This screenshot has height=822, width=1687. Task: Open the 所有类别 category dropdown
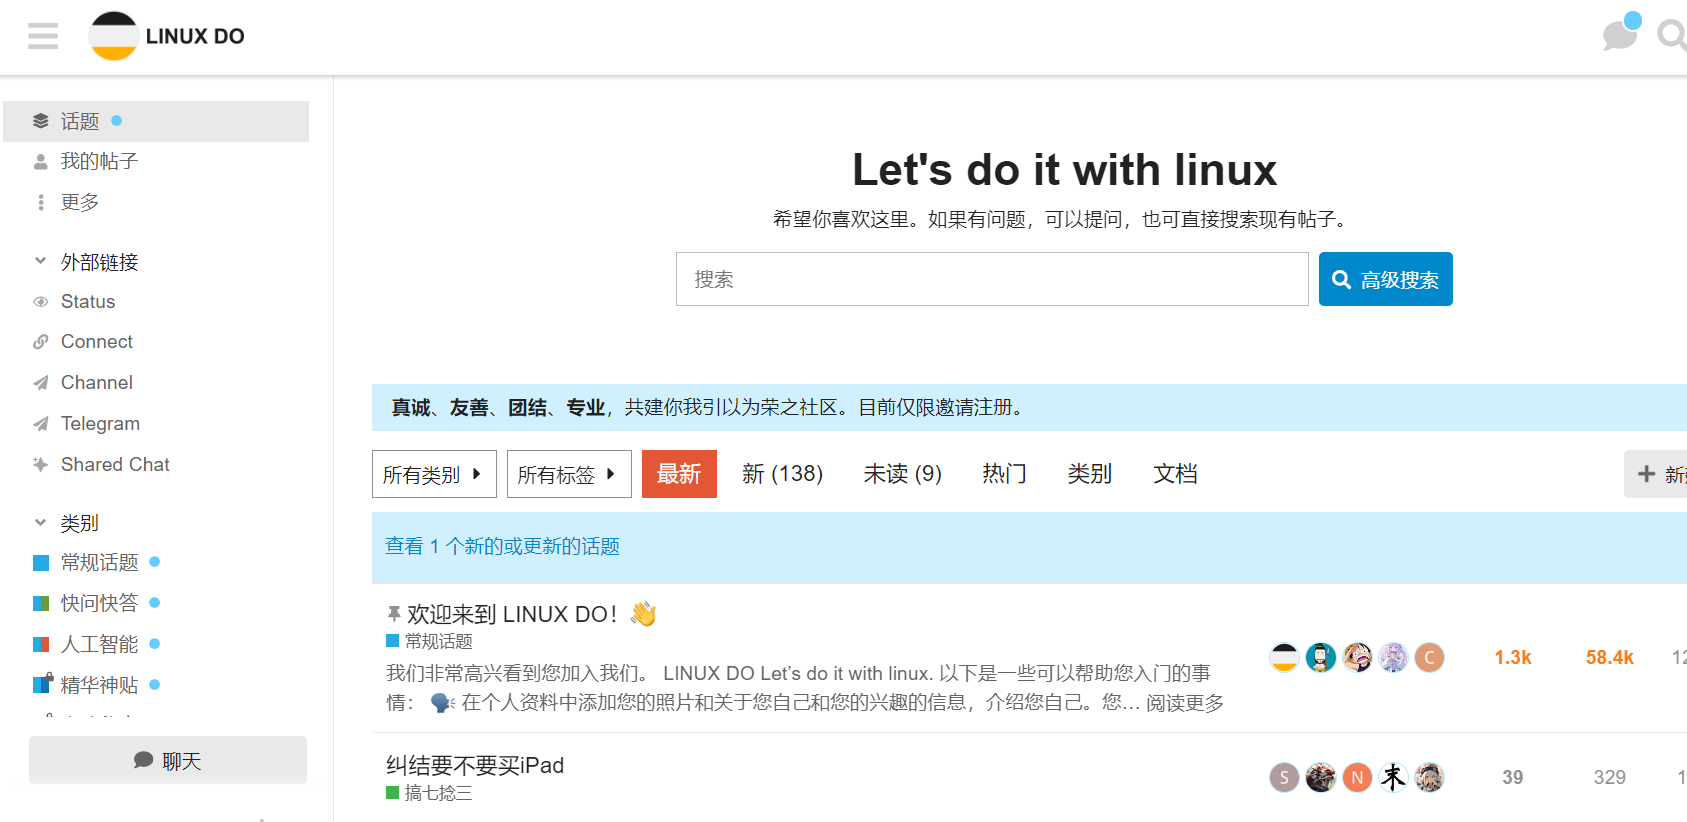(x=434, y=474)
